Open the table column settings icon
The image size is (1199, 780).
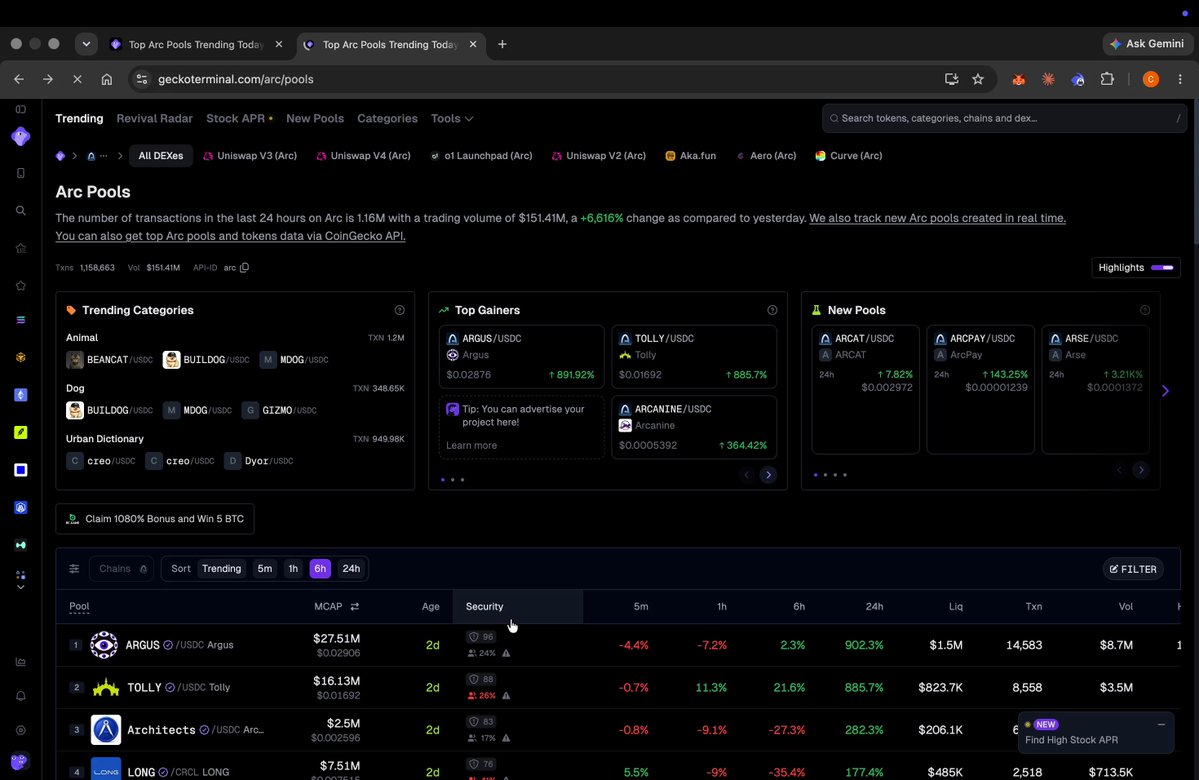tap(74, 569)
